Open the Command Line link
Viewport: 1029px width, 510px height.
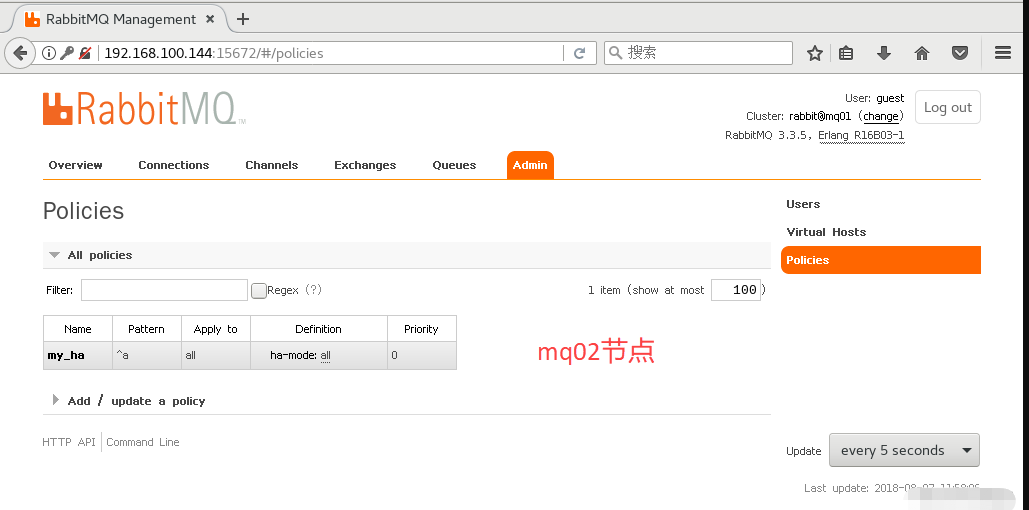142,442
